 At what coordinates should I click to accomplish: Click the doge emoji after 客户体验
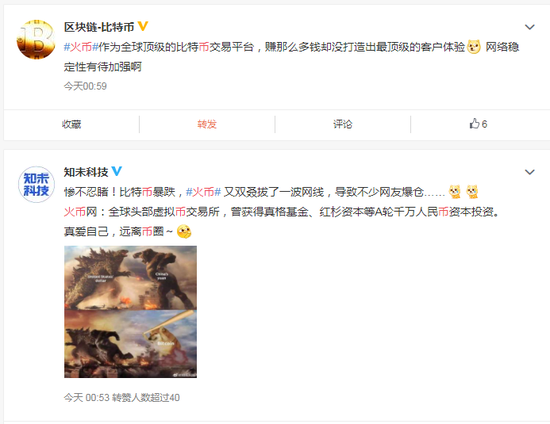pyautogui.click(x=474, y=47)
